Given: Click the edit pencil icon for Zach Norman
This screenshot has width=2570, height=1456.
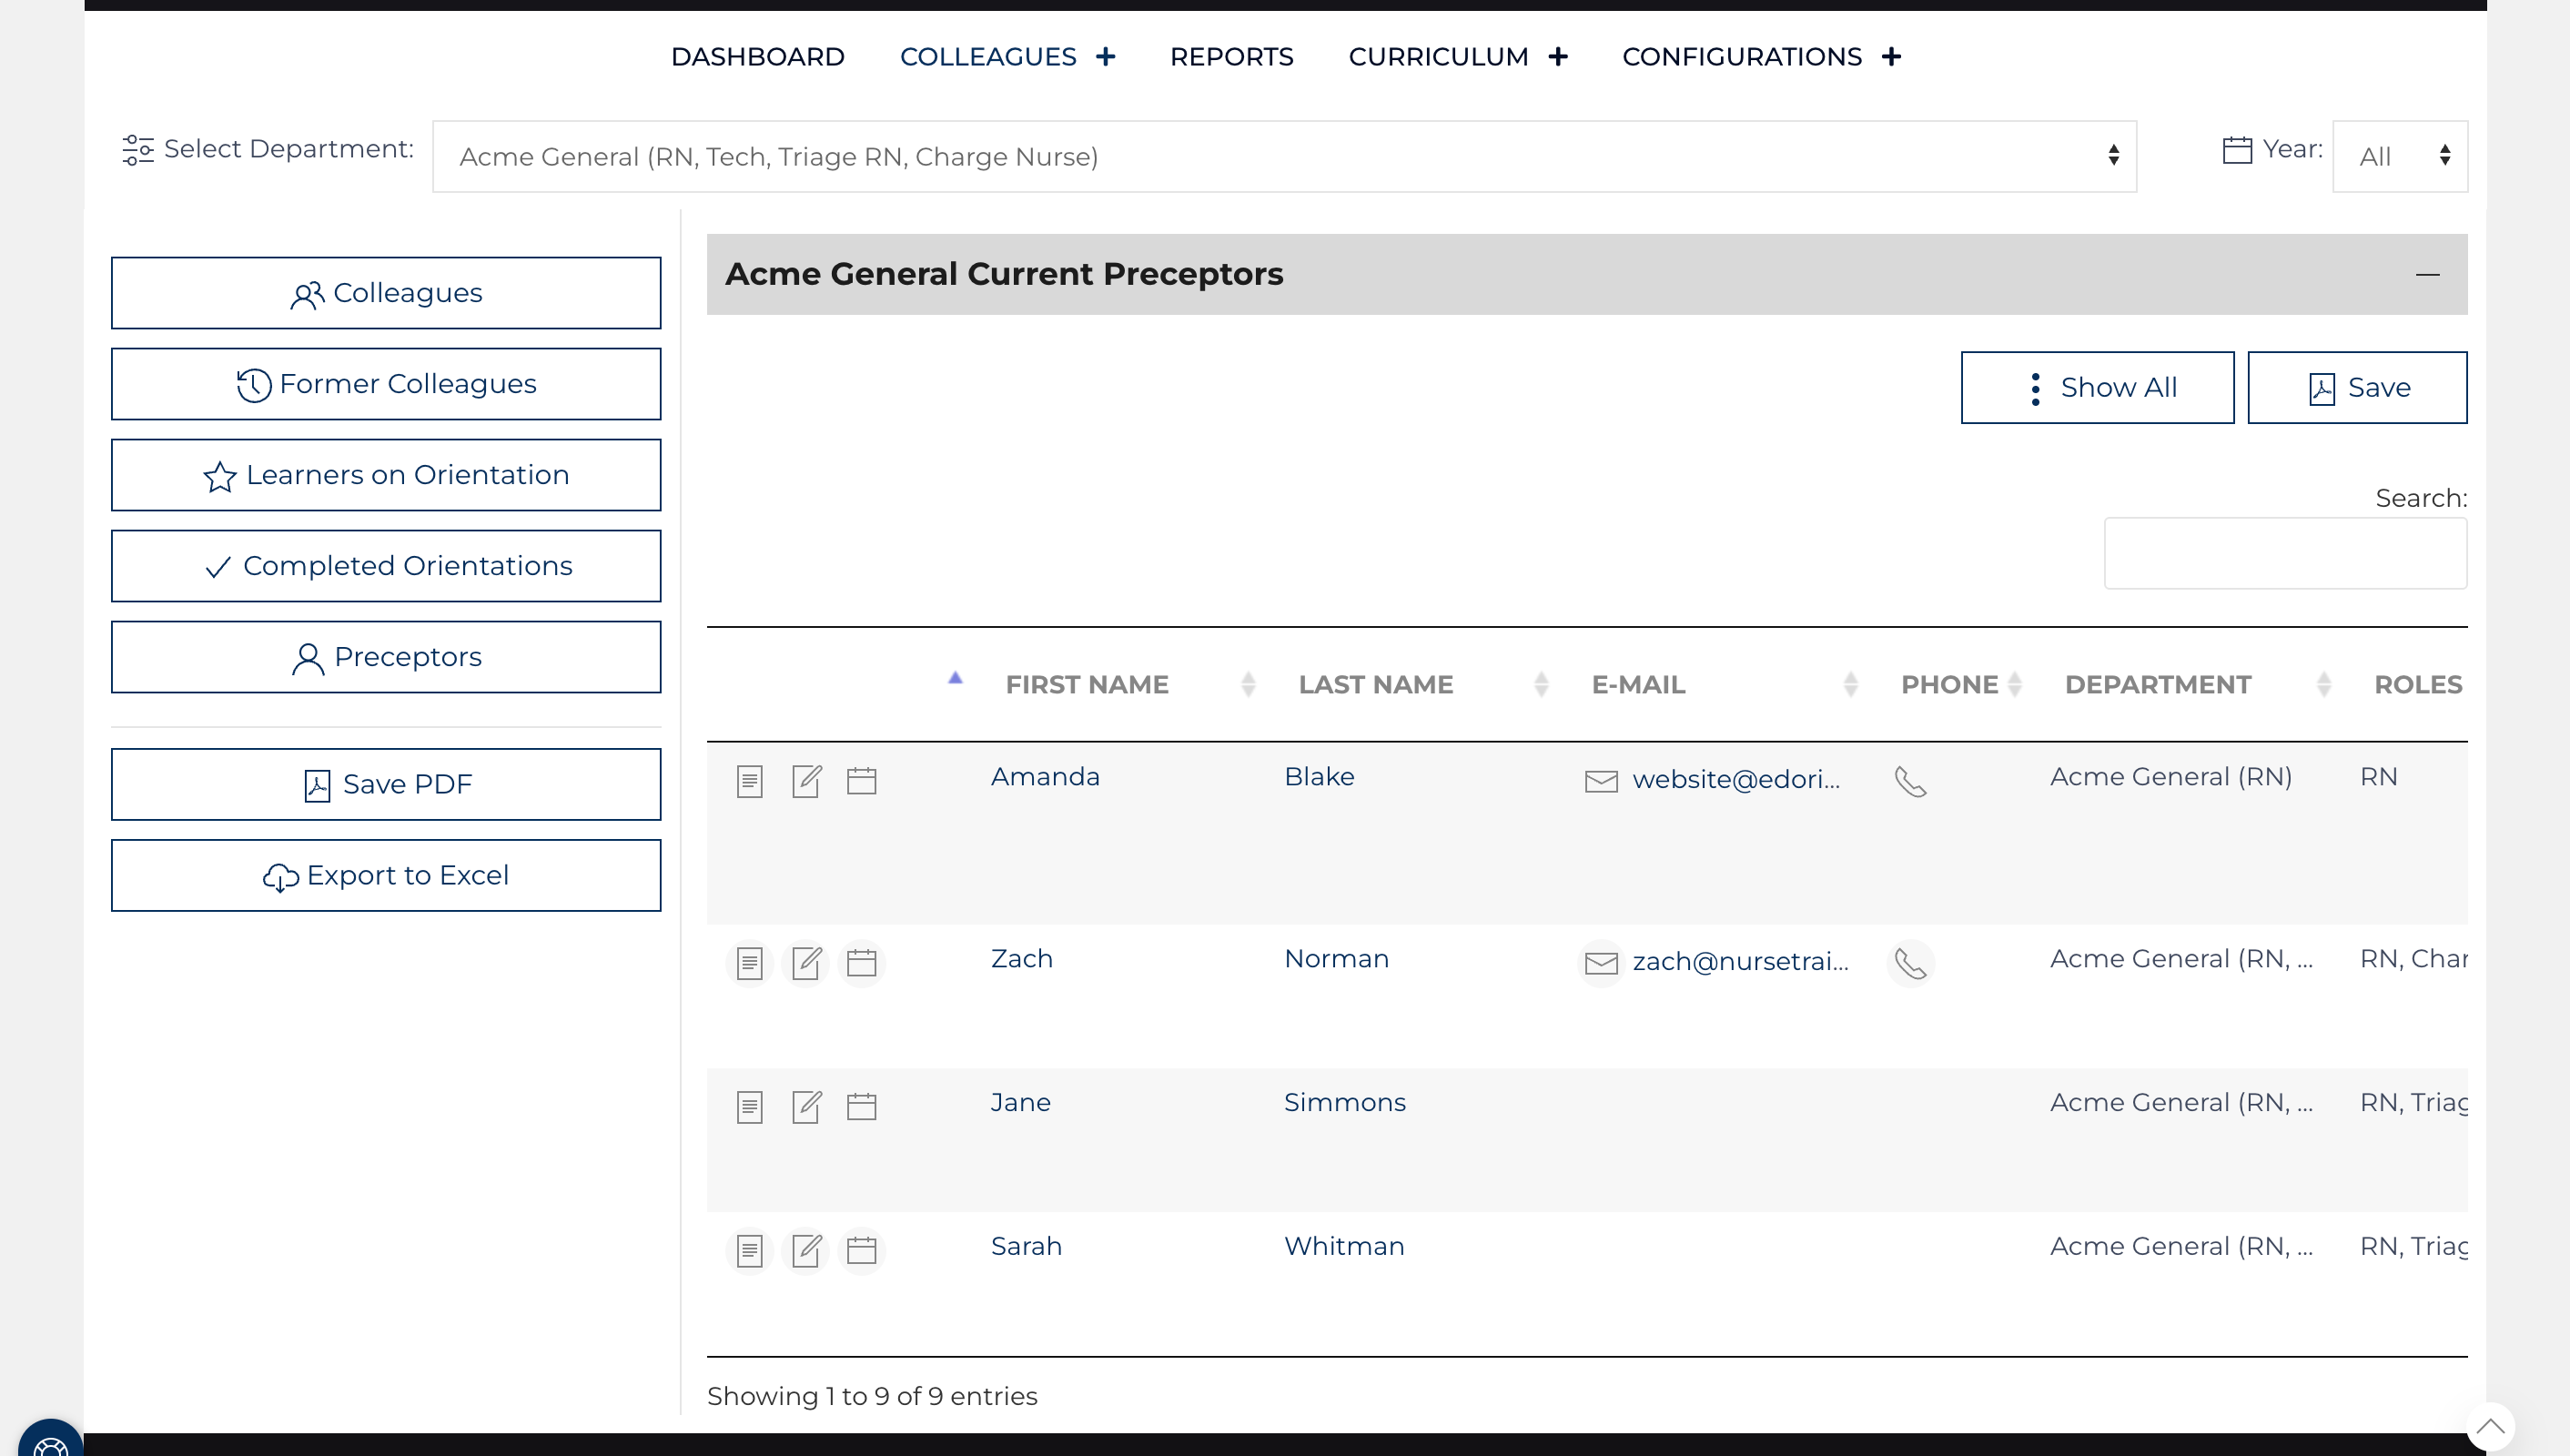Looking at the screenshot, I should tap(806, 963).
